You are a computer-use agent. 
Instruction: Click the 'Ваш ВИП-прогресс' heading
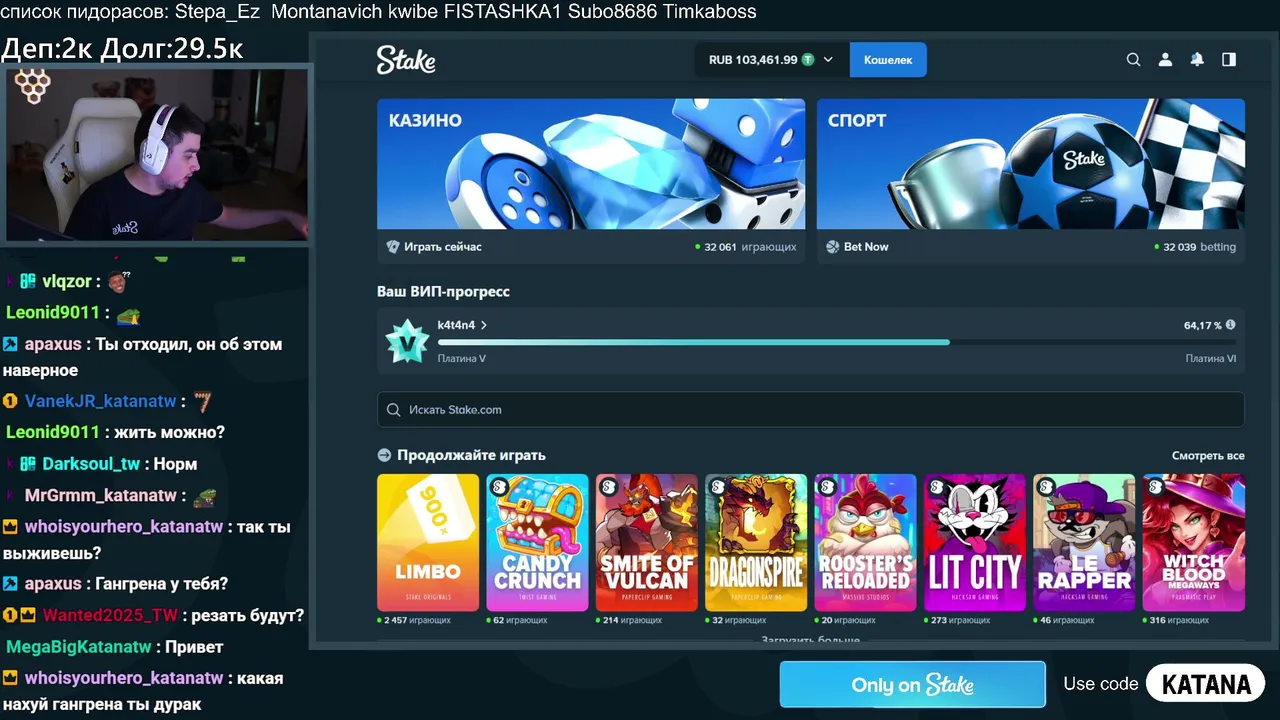click(443, 292)
